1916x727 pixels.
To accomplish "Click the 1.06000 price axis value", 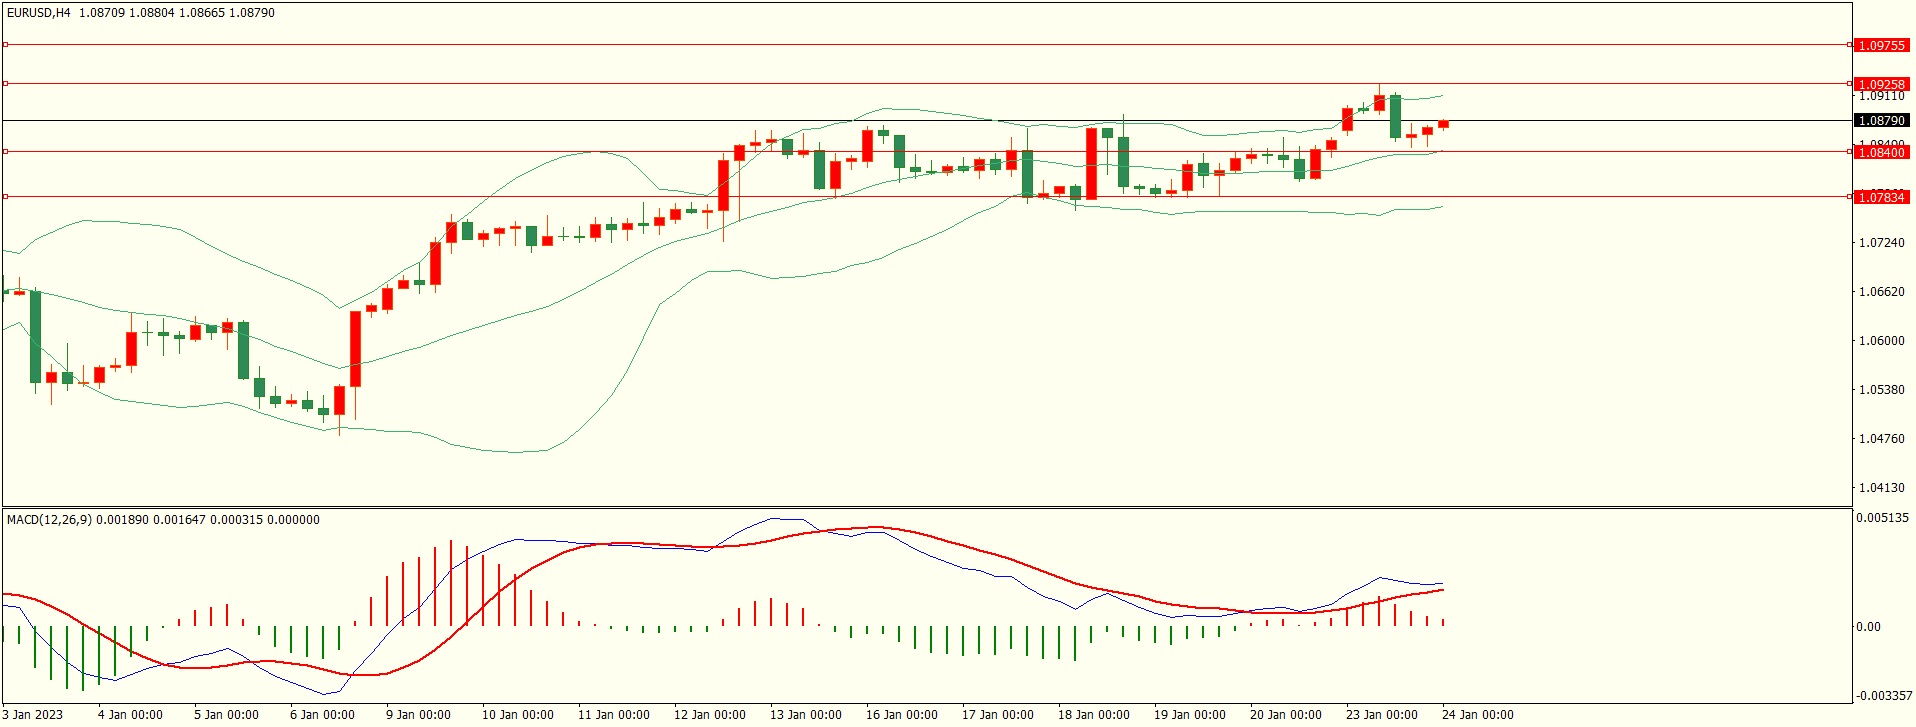I will (x=1880, y=341).
